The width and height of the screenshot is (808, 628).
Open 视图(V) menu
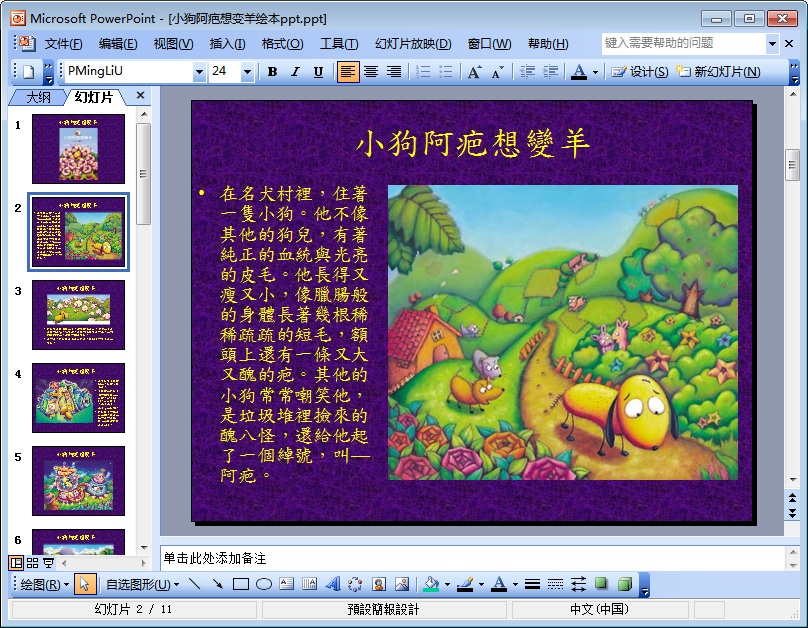(173, 44)
